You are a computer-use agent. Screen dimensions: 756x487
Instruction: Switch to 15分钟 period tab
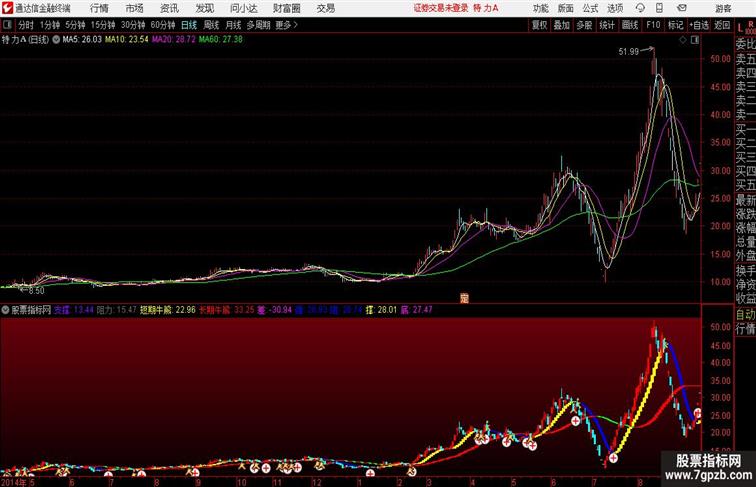tap(103, 25)
